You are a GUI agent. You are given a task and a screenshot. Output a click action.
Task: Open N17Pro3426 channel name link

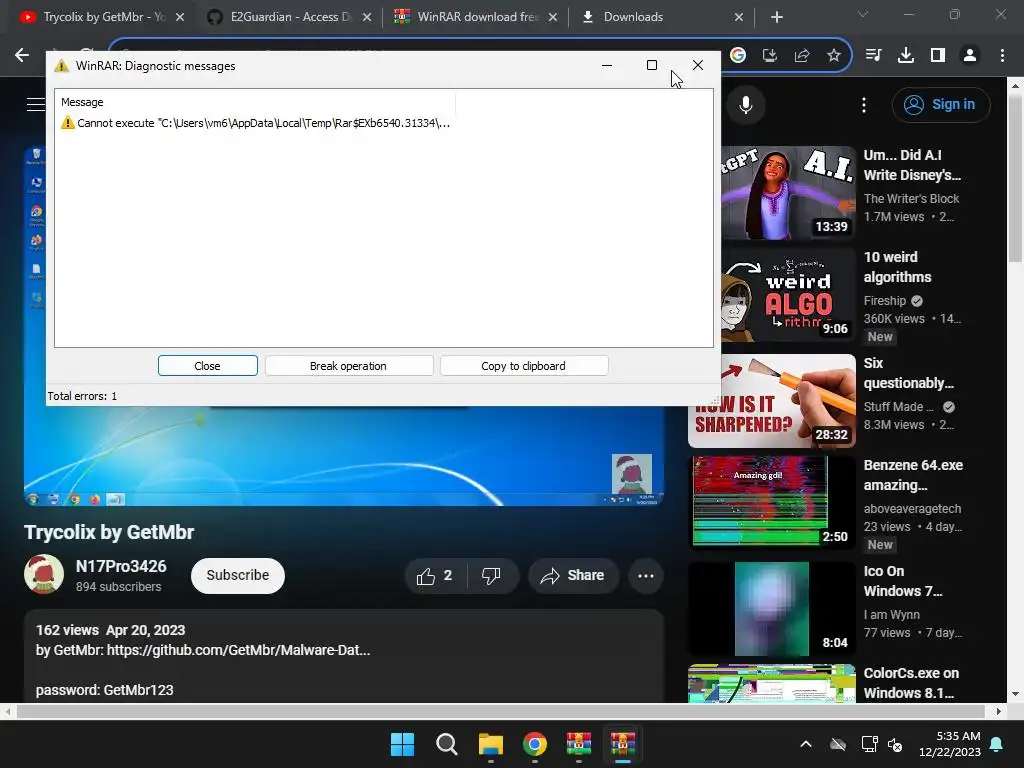tap(121, 566)
